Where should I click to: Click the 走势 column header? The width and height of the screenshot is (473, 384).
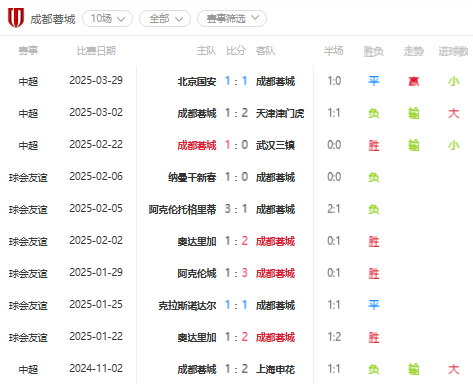click(414, 51)
